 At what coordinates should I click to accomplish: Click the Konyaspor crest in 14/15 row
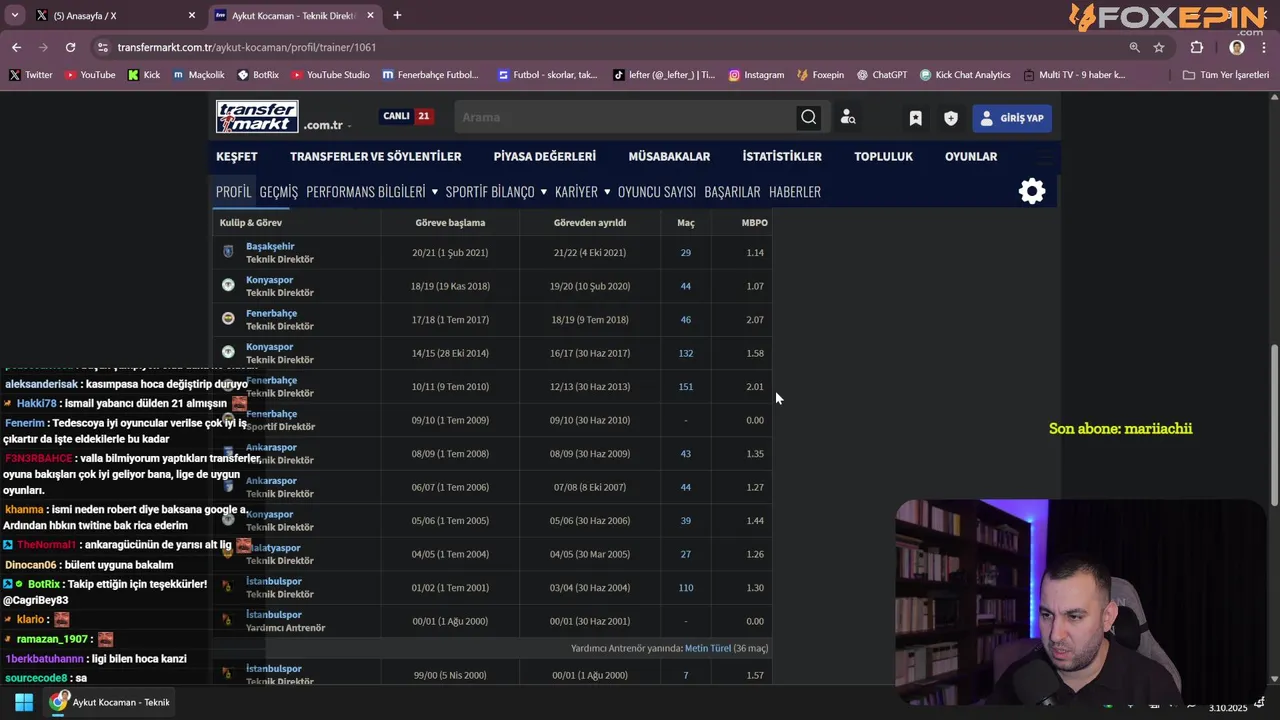click(x=228, y=353)
